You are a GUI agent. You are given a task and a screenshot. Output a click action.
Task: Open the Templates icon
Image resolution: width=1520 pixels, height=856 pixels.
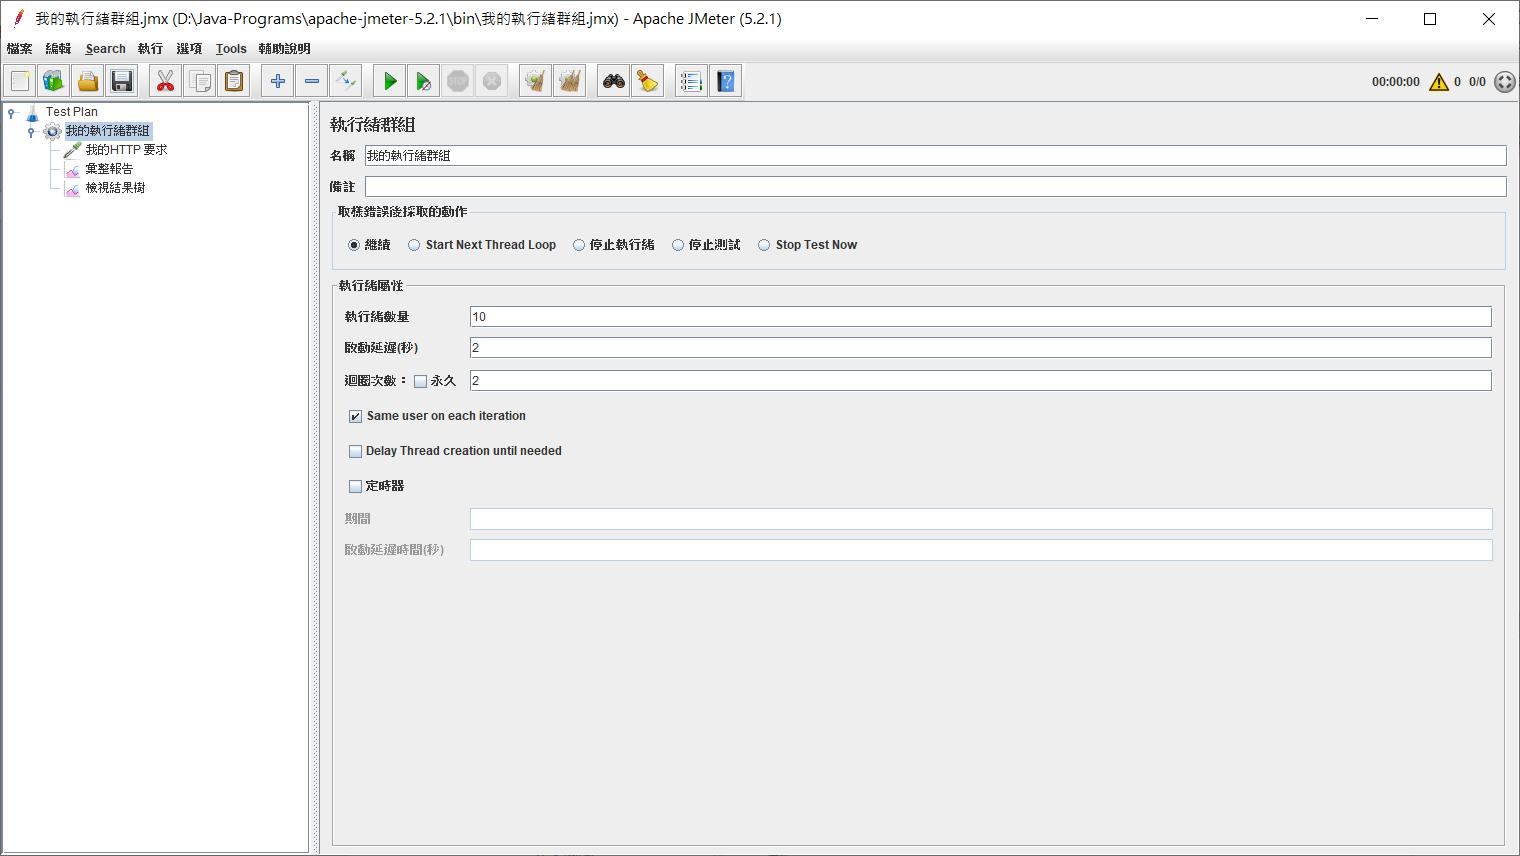54,81
